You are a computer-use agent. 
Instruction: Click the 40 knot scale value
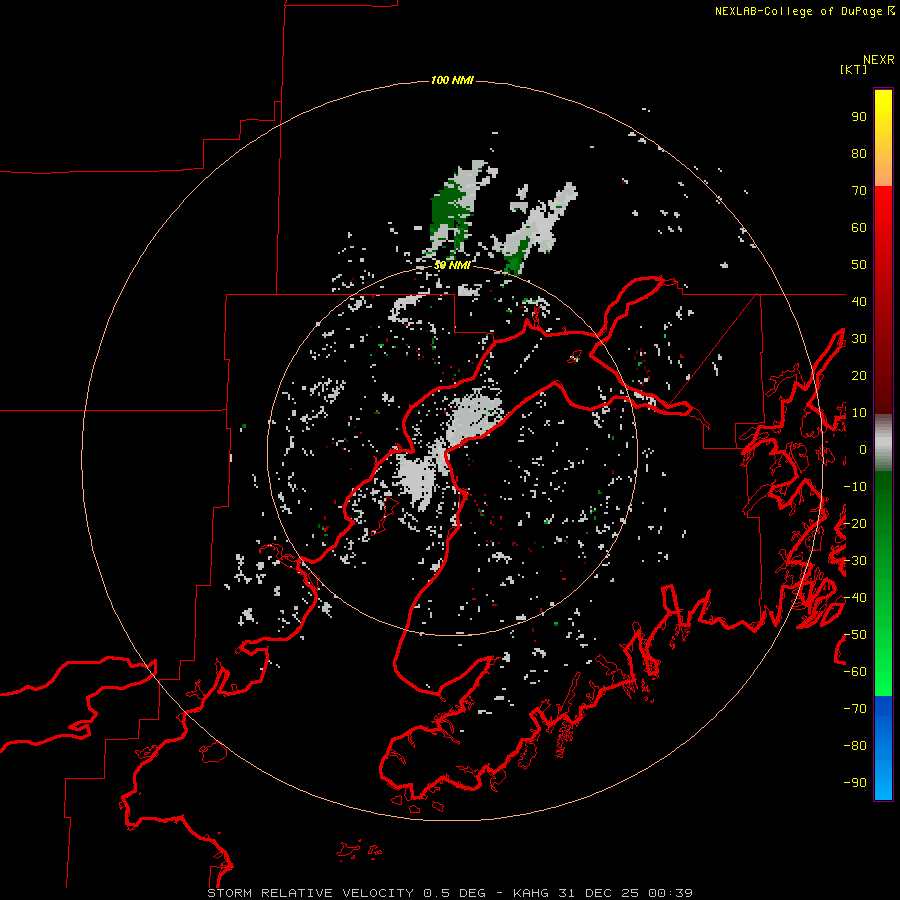tap(859, 301)
